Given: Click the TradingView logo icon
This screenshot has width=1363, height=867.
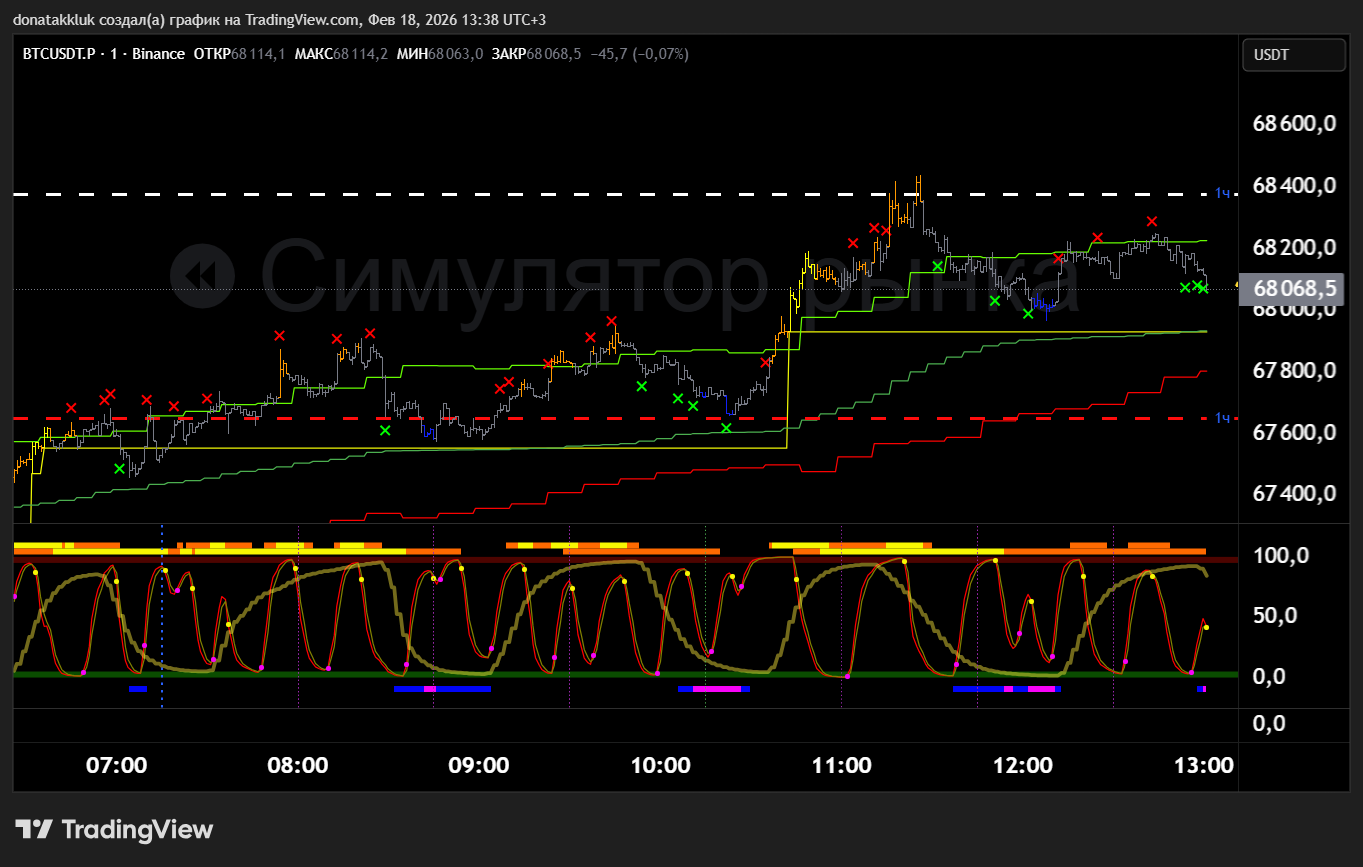Looking at the screenshot, I should tap(34, 829).
